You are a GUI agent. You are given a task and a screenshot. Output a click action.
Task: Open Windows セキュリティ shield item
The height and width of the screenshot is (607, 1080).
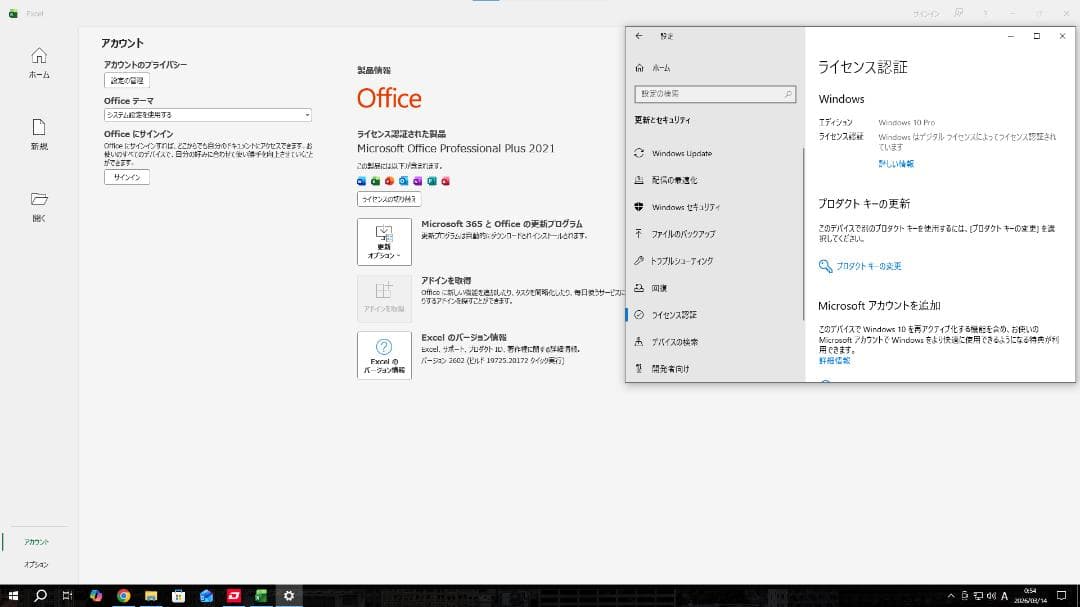(x=685, y=207)
